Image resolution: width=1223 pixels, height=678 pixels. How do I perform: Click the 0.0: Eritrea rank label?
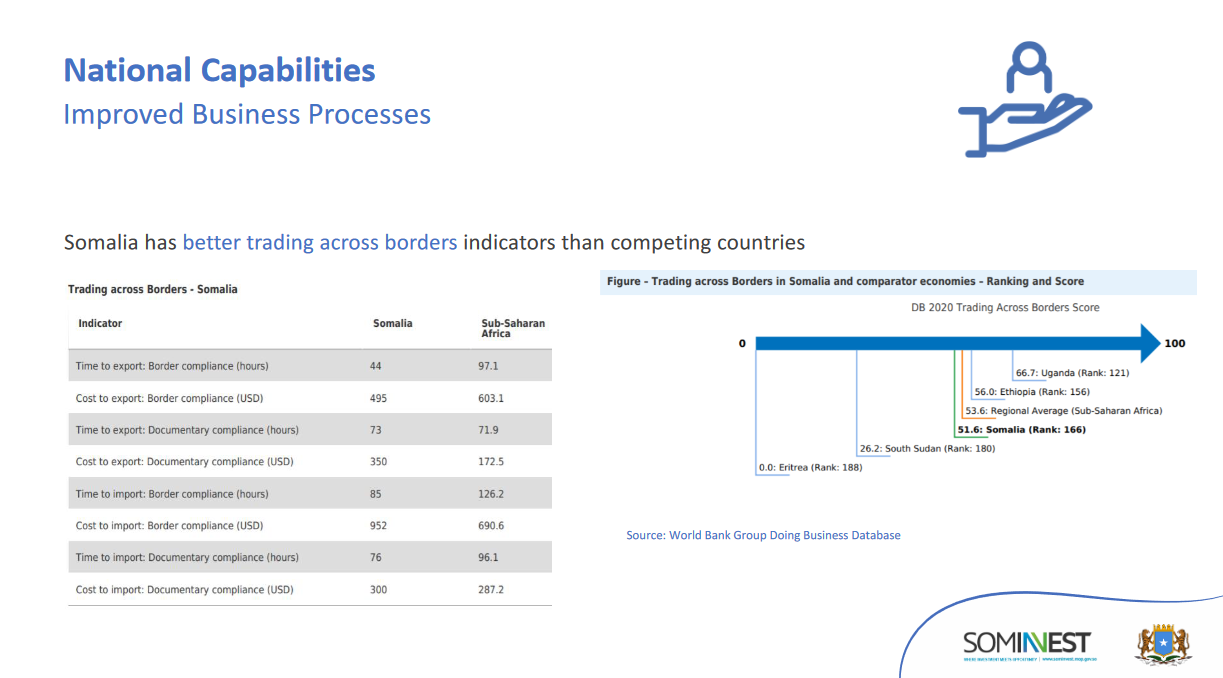point(810,468)
